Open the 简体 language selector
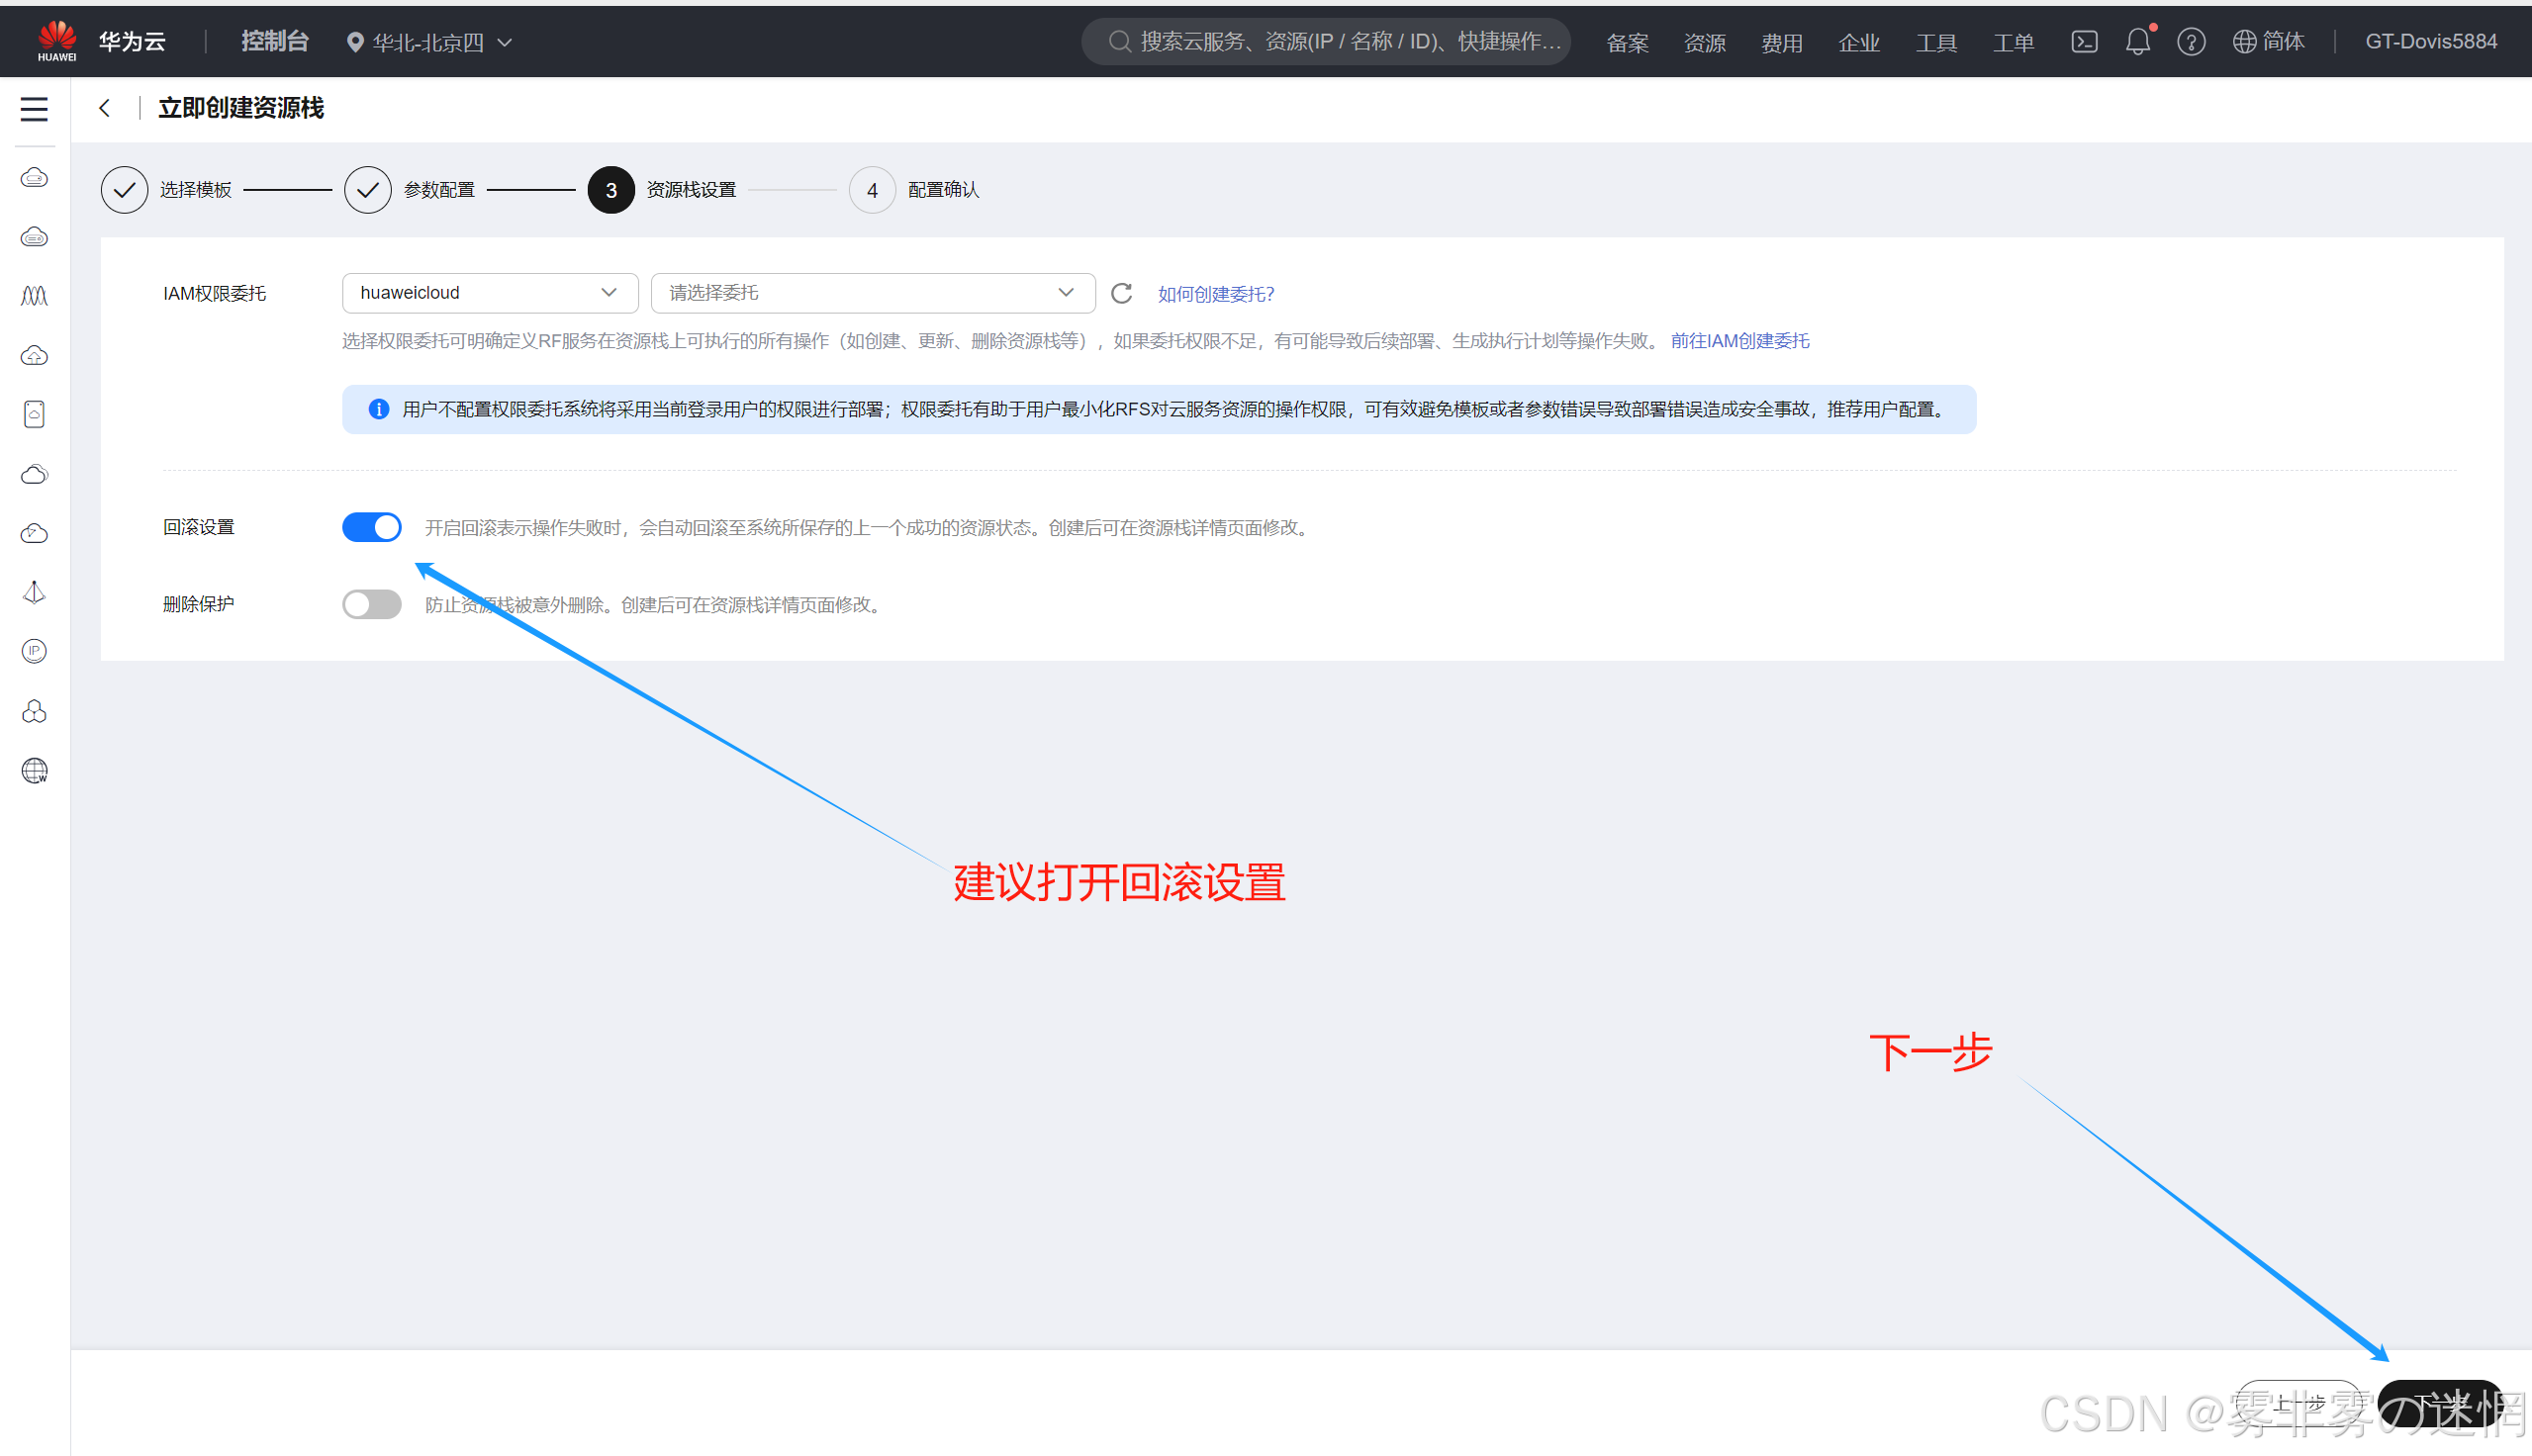This screenshot has width=2532, height=1456. (x=2269, y=42)
